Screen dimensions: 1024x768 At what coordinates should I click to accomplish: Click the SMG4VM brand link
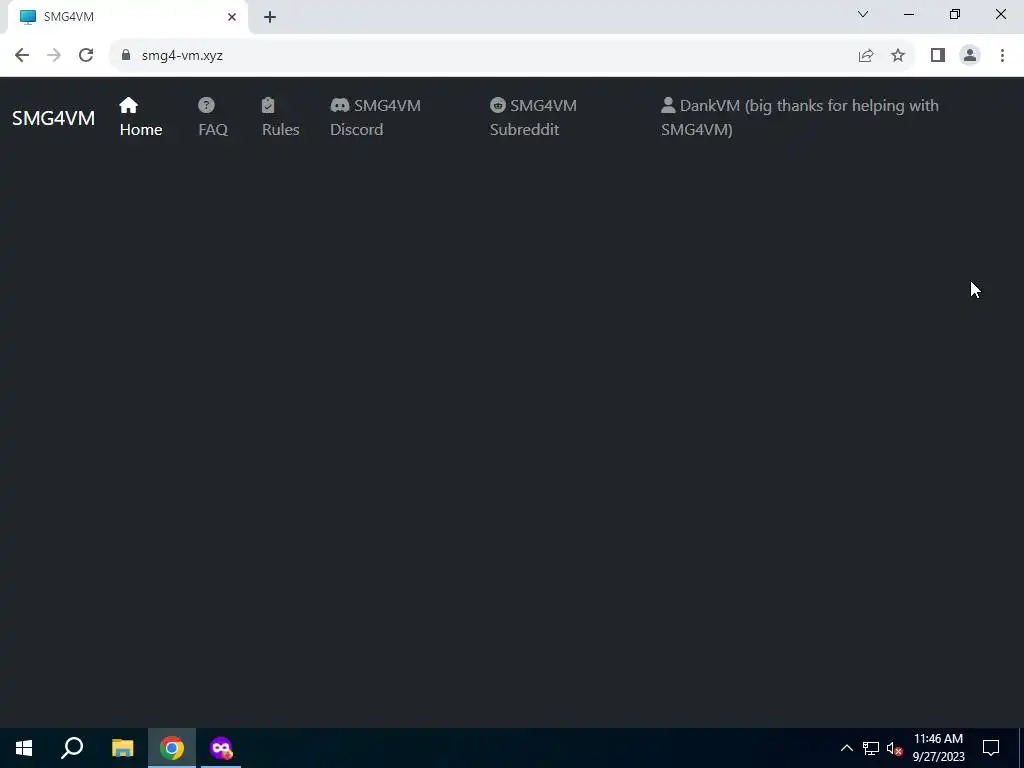coord(54,118)
